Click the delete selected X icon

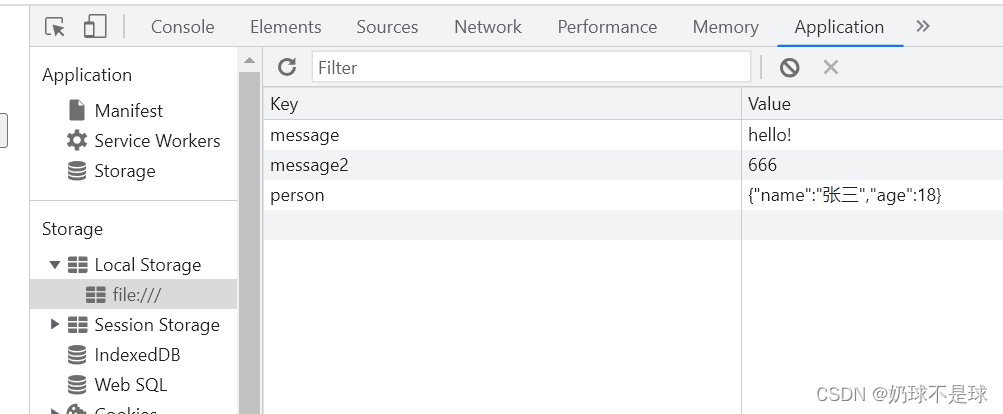point(830,67)
